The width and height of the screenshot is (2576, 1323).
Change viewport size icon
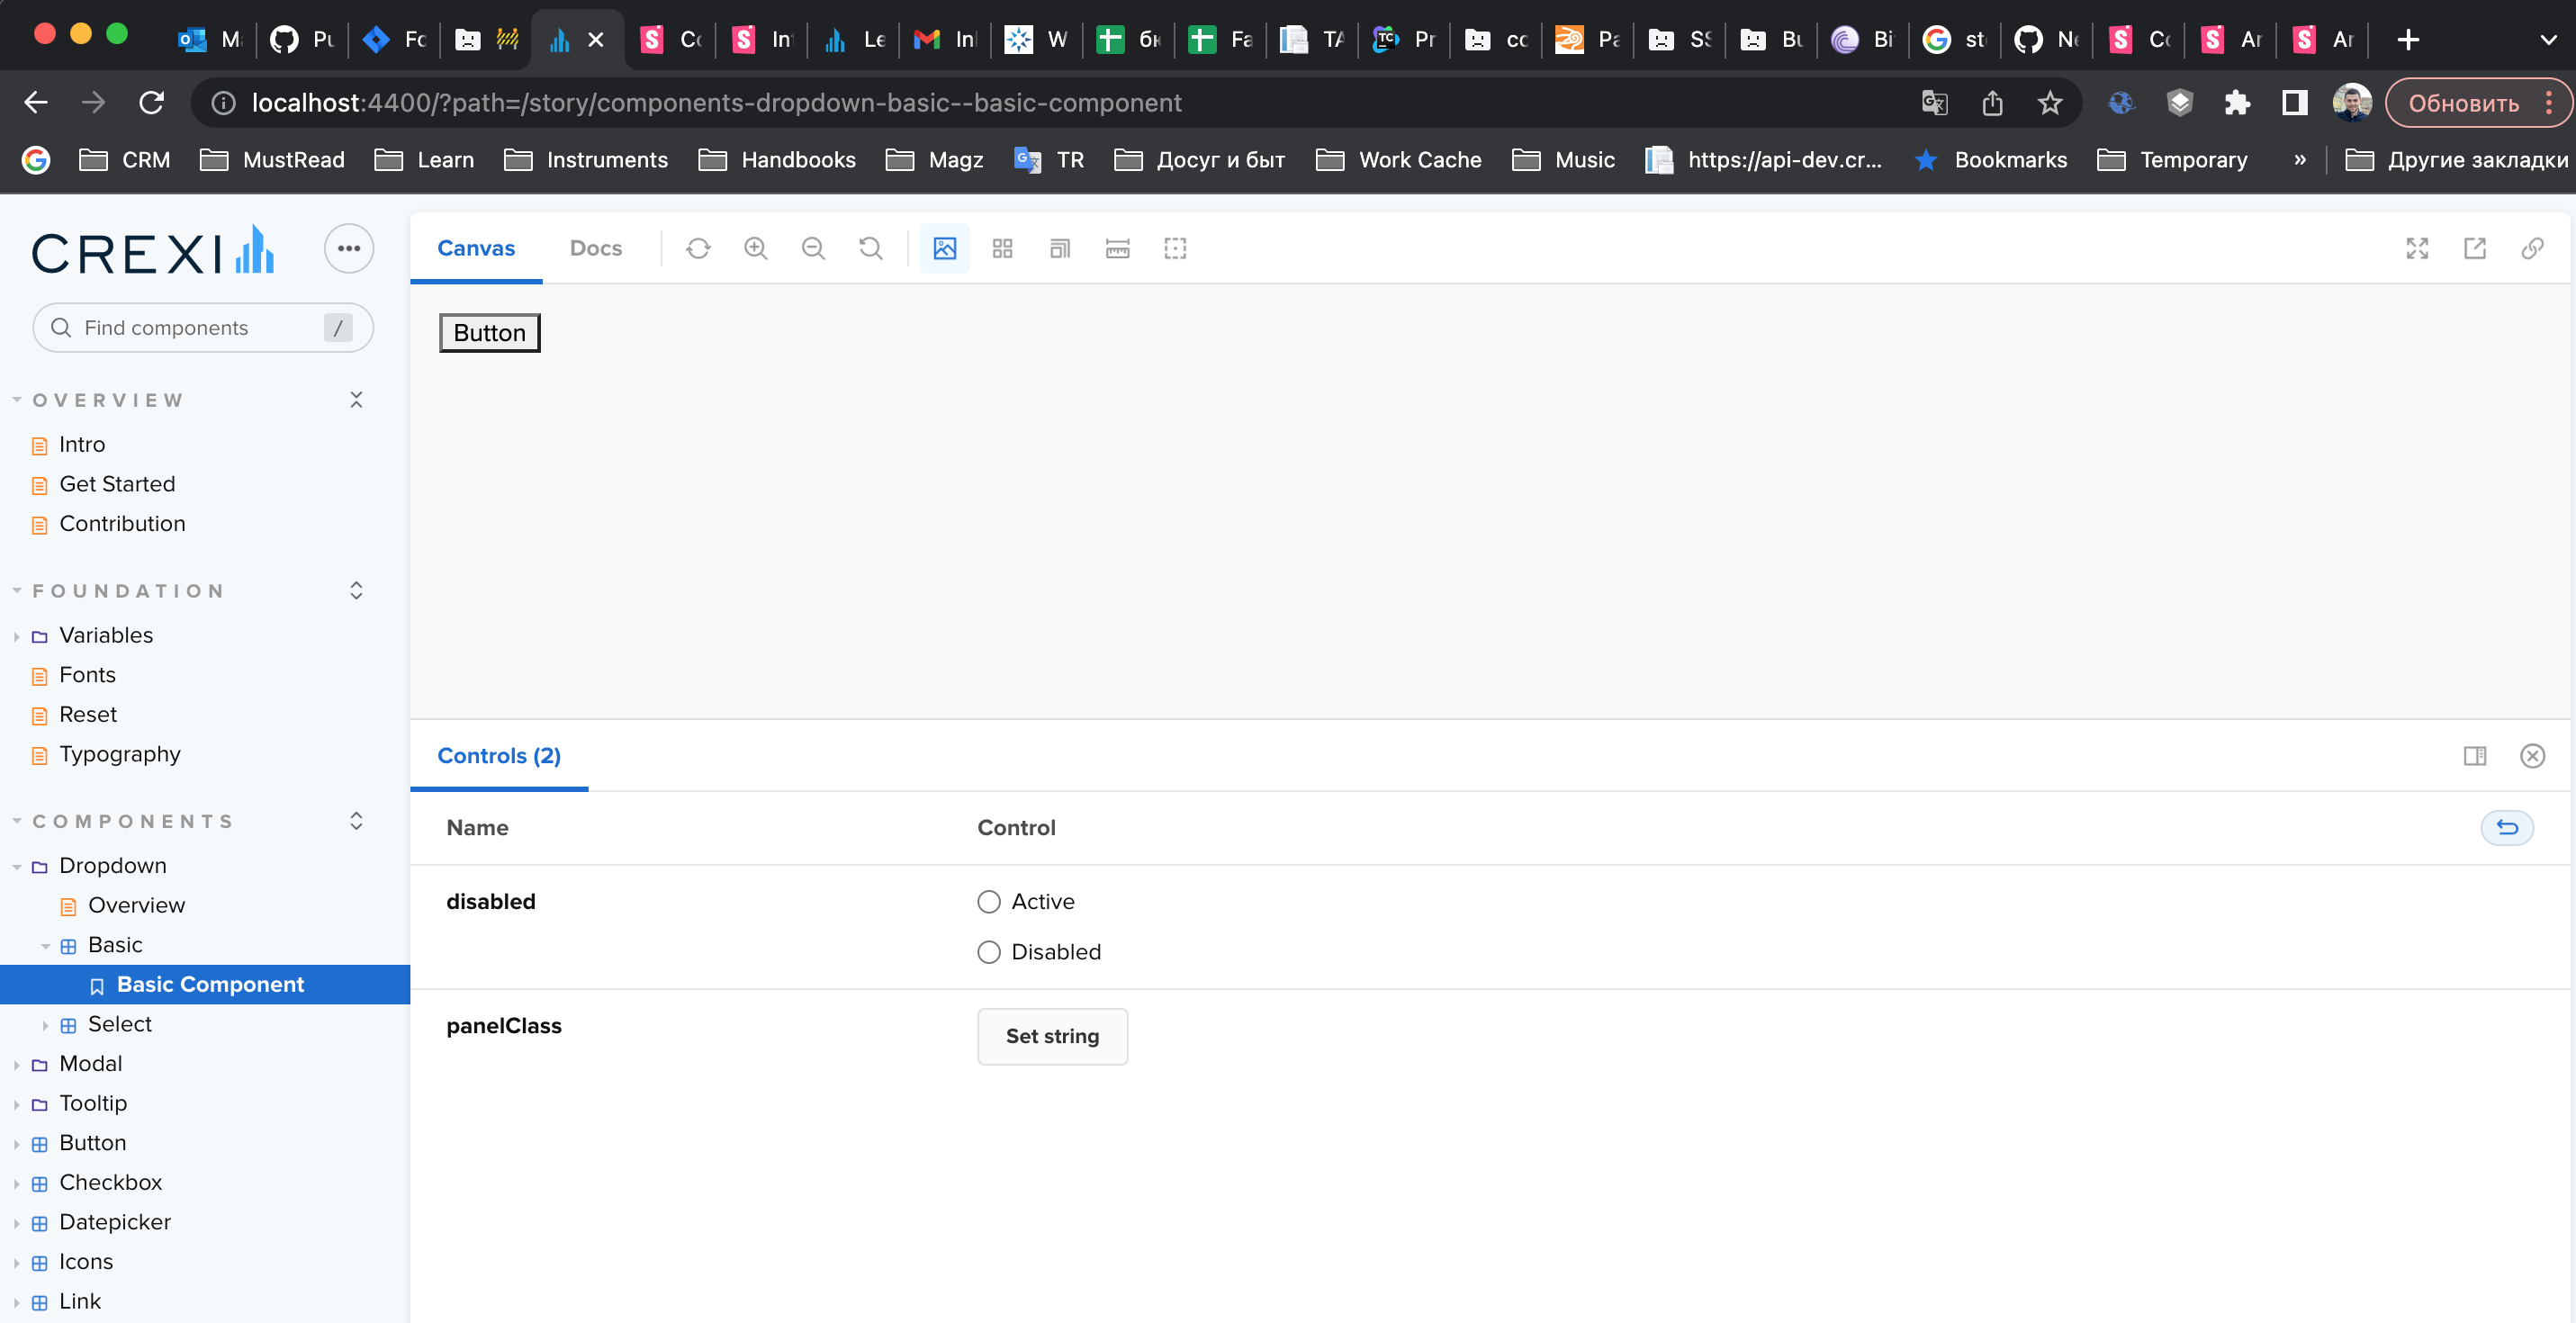(x=1060, y=248)
